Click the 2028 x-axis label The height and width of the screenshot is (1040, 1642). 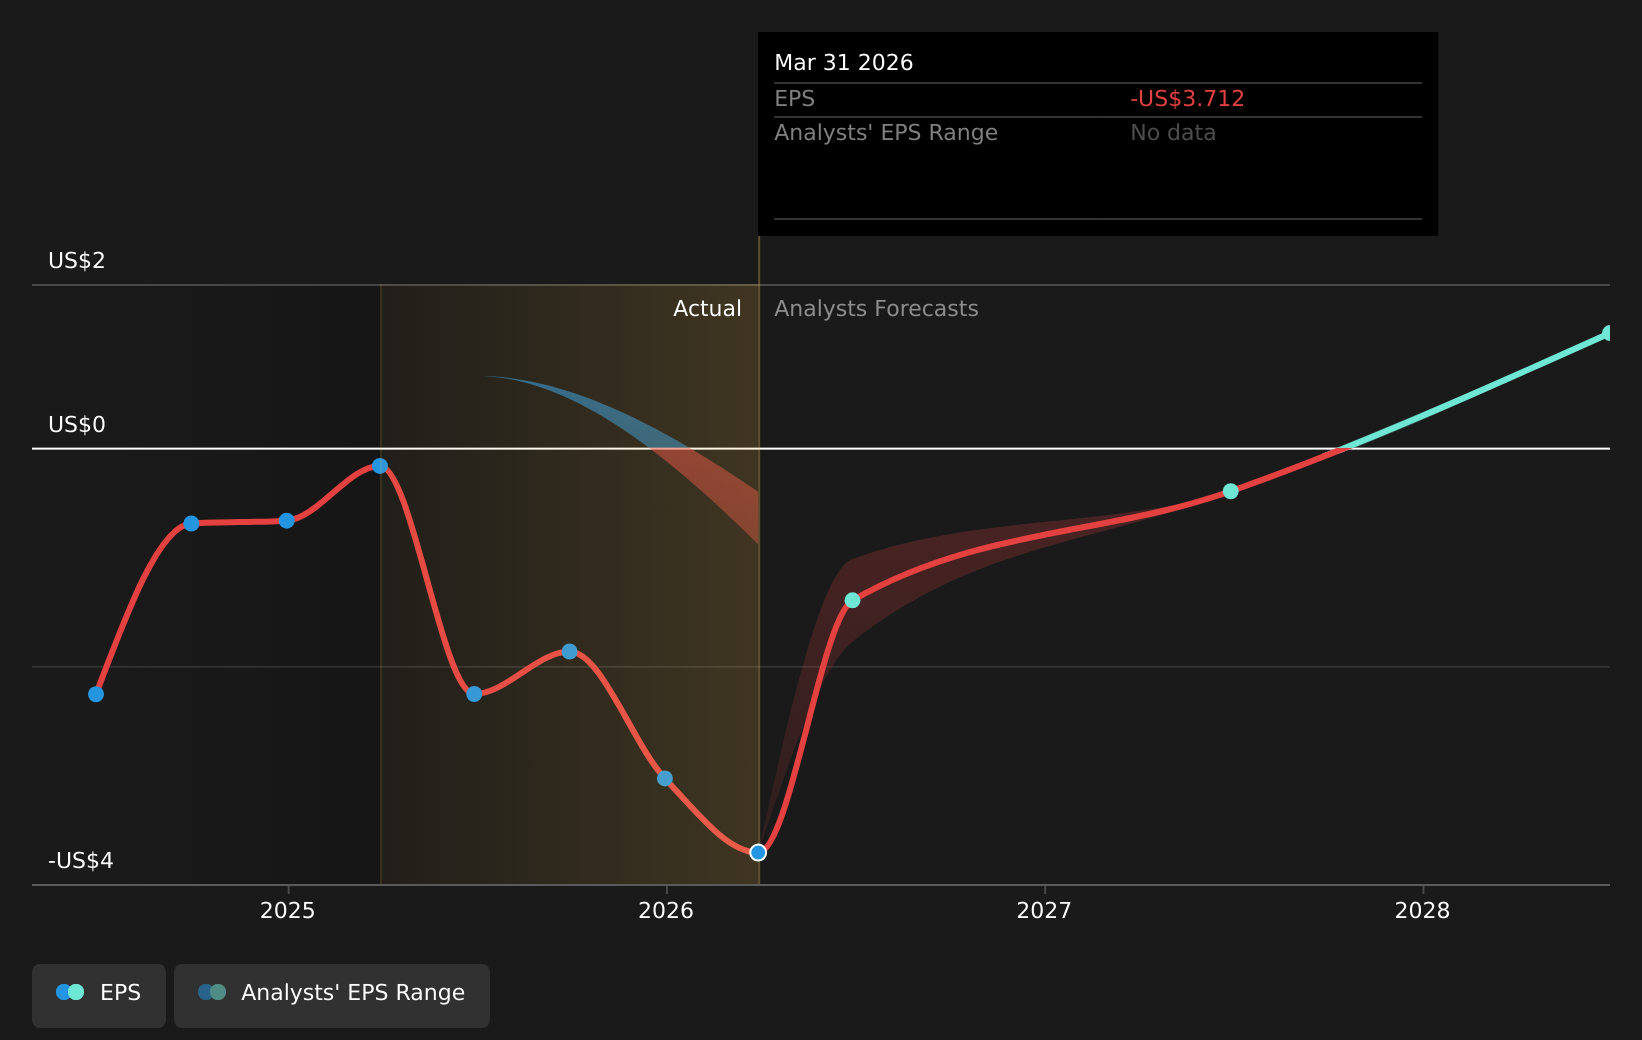point(1422,911)
